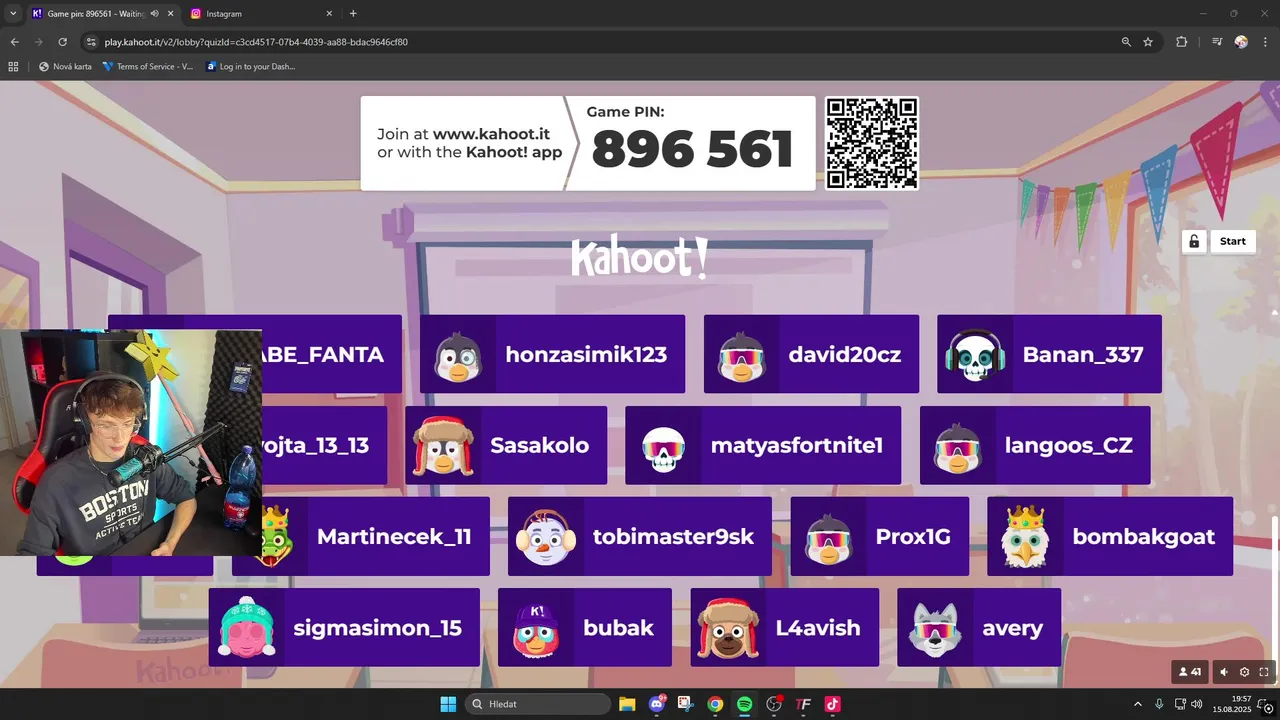Remove player david20cz
This screenshot has width=1280, height=720.
click(x=811, y=354)
